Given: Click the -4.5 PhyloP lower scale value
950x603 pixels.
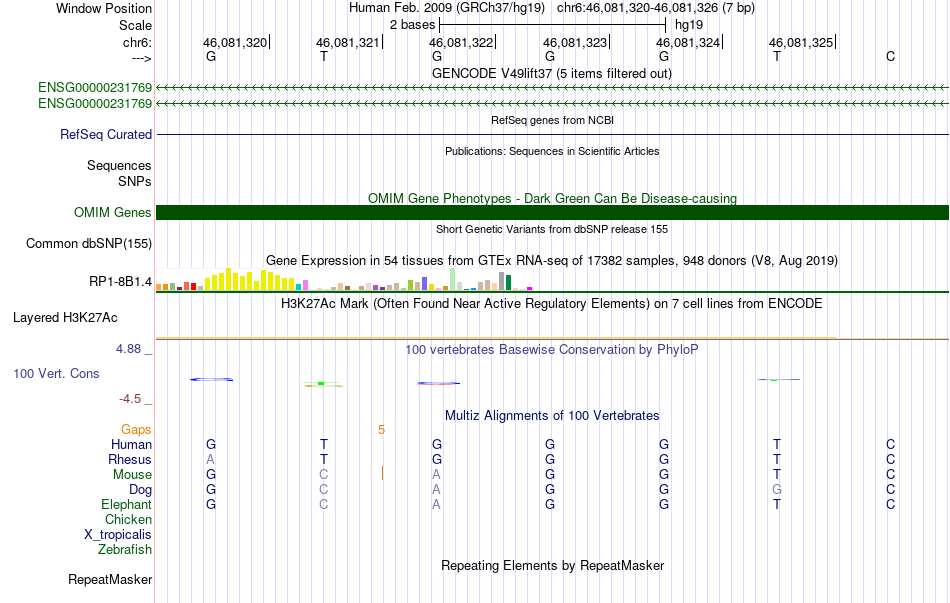Looking at the screenshot, I should 130,399.
